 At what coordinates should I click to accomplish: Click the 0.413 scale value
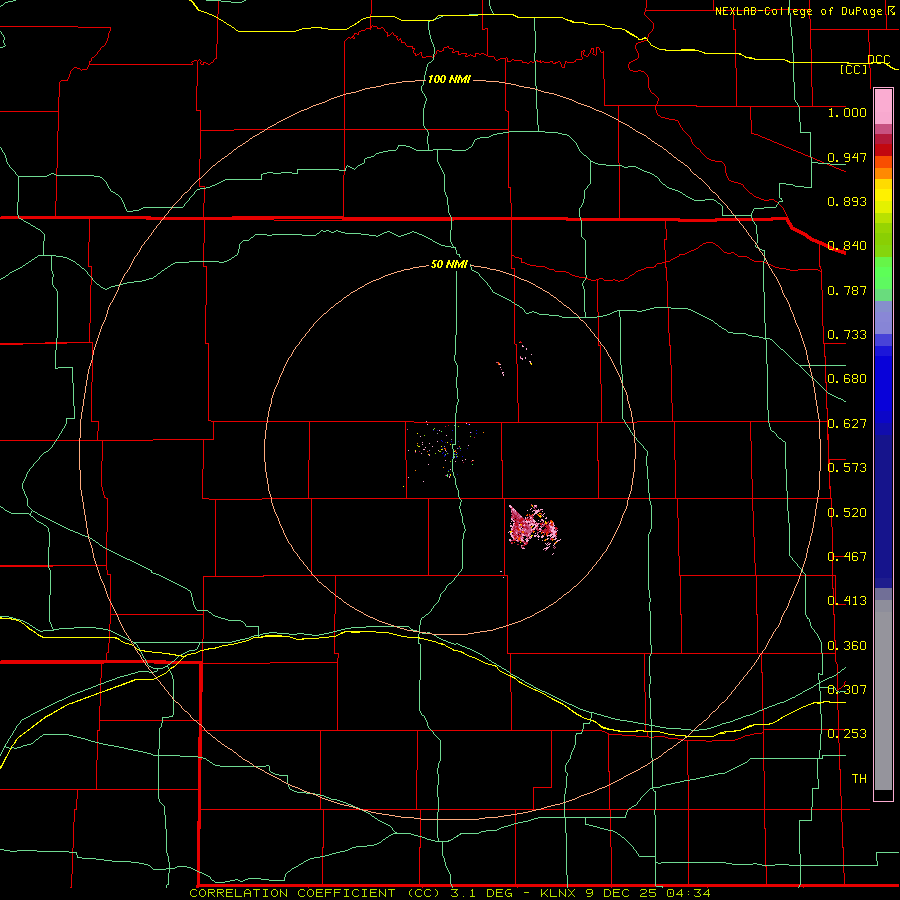[x=847, y=601]
